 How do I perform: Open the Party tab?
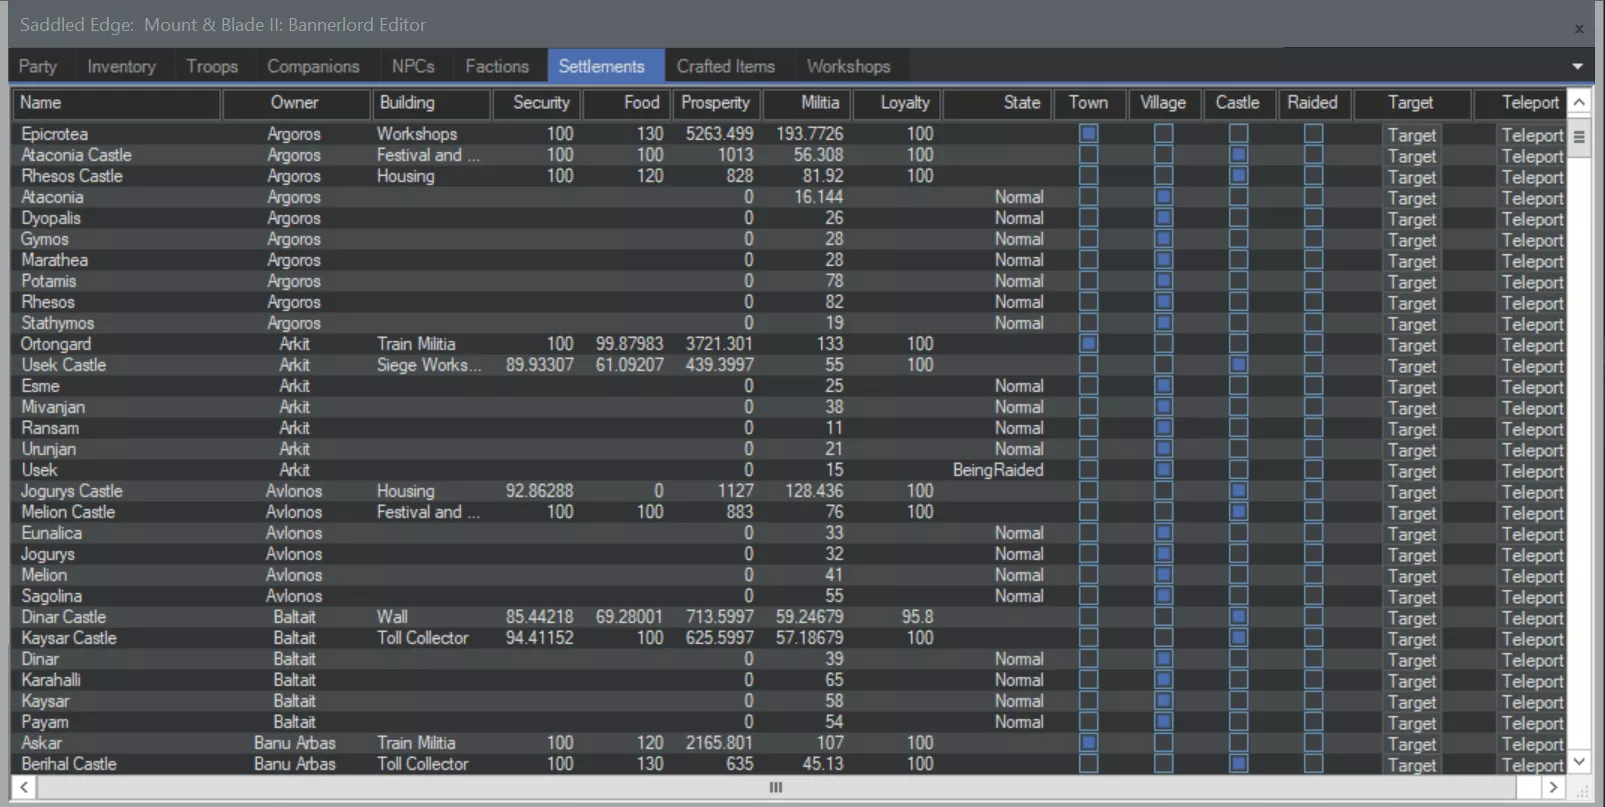pyautogui.click(x=38, y=66)
